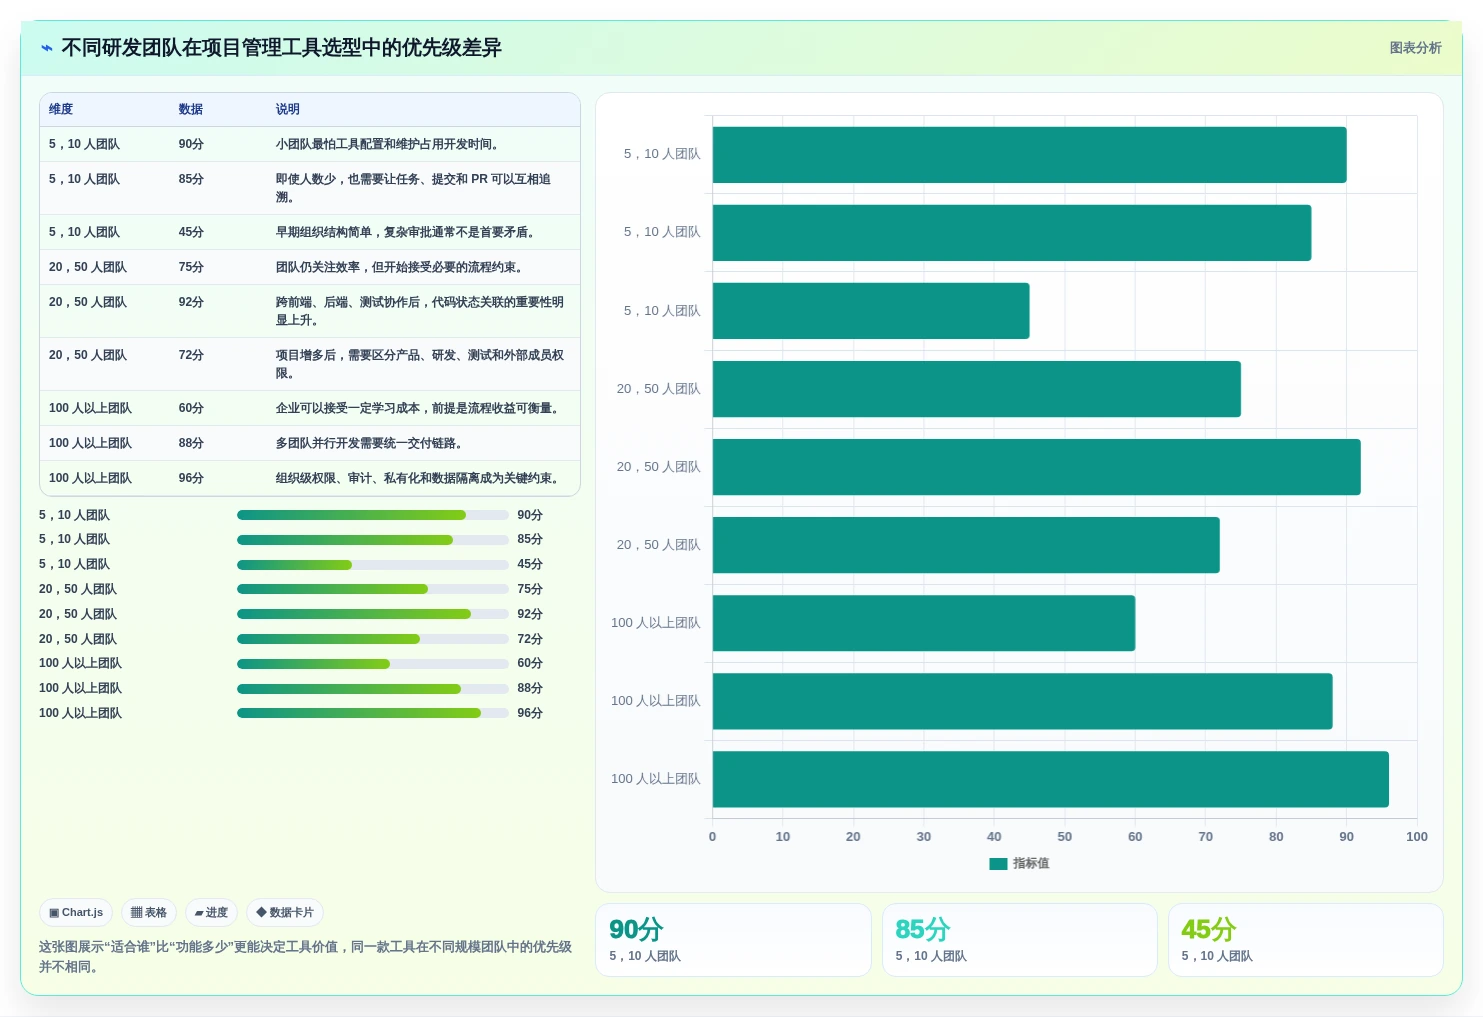Screen dimensions: 1483x1017
Task: Click the 维度 column header
Action: (61, 109)
